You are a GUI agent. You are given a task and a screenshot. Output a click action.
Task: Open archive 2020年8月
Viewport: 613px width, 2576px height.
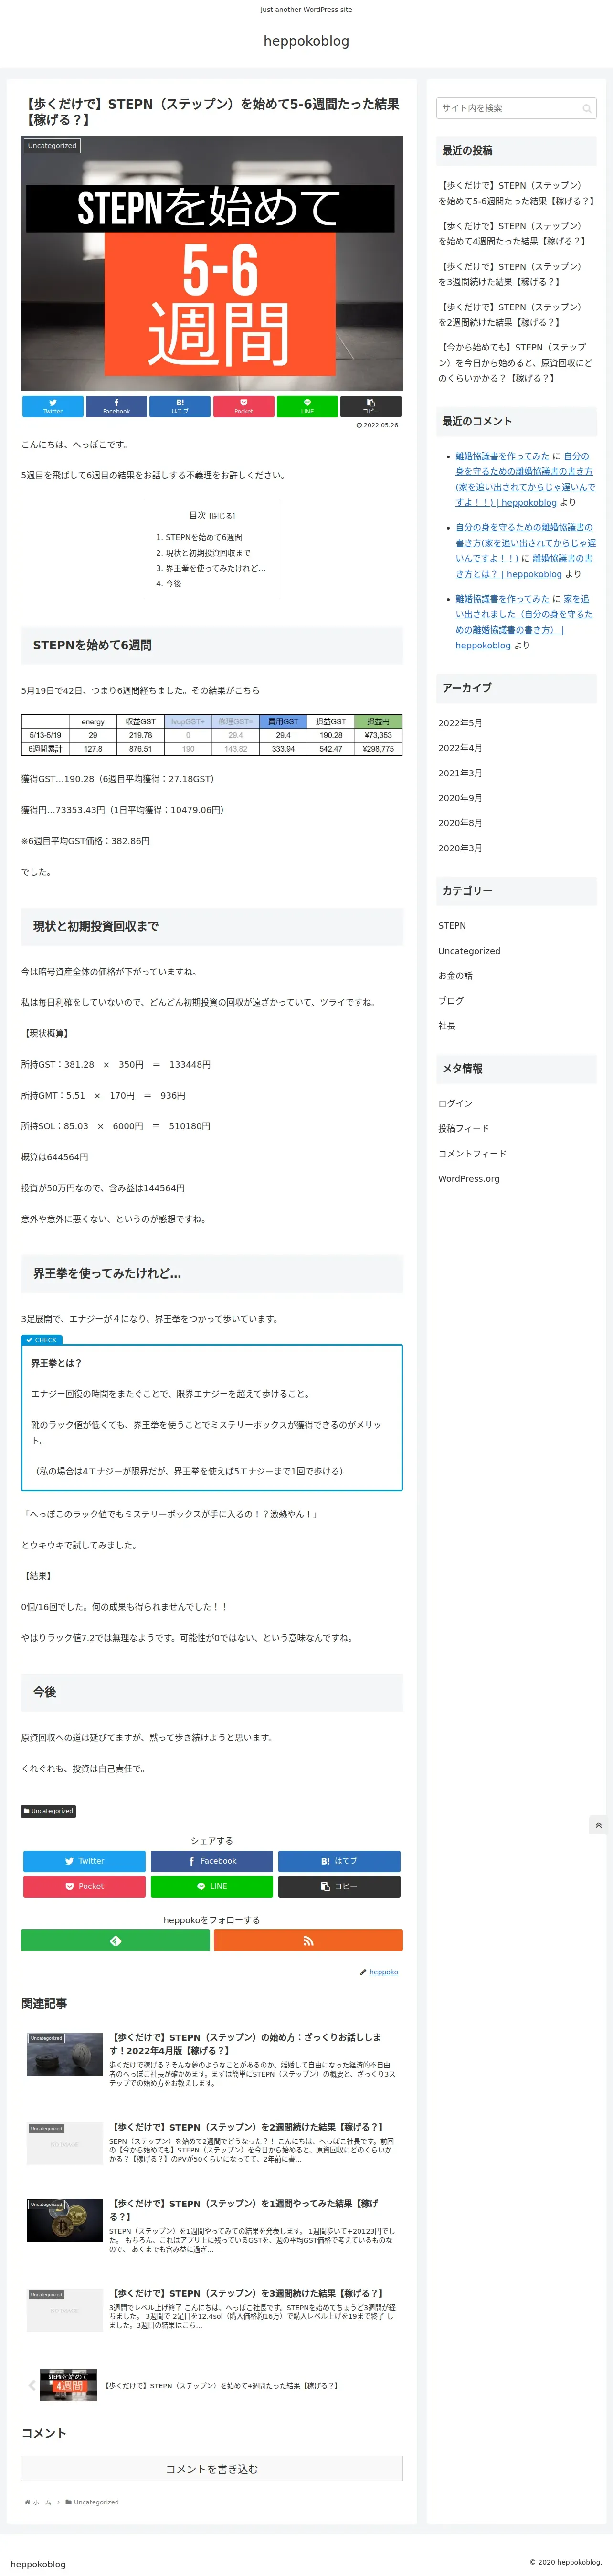(x=460, y=823)
